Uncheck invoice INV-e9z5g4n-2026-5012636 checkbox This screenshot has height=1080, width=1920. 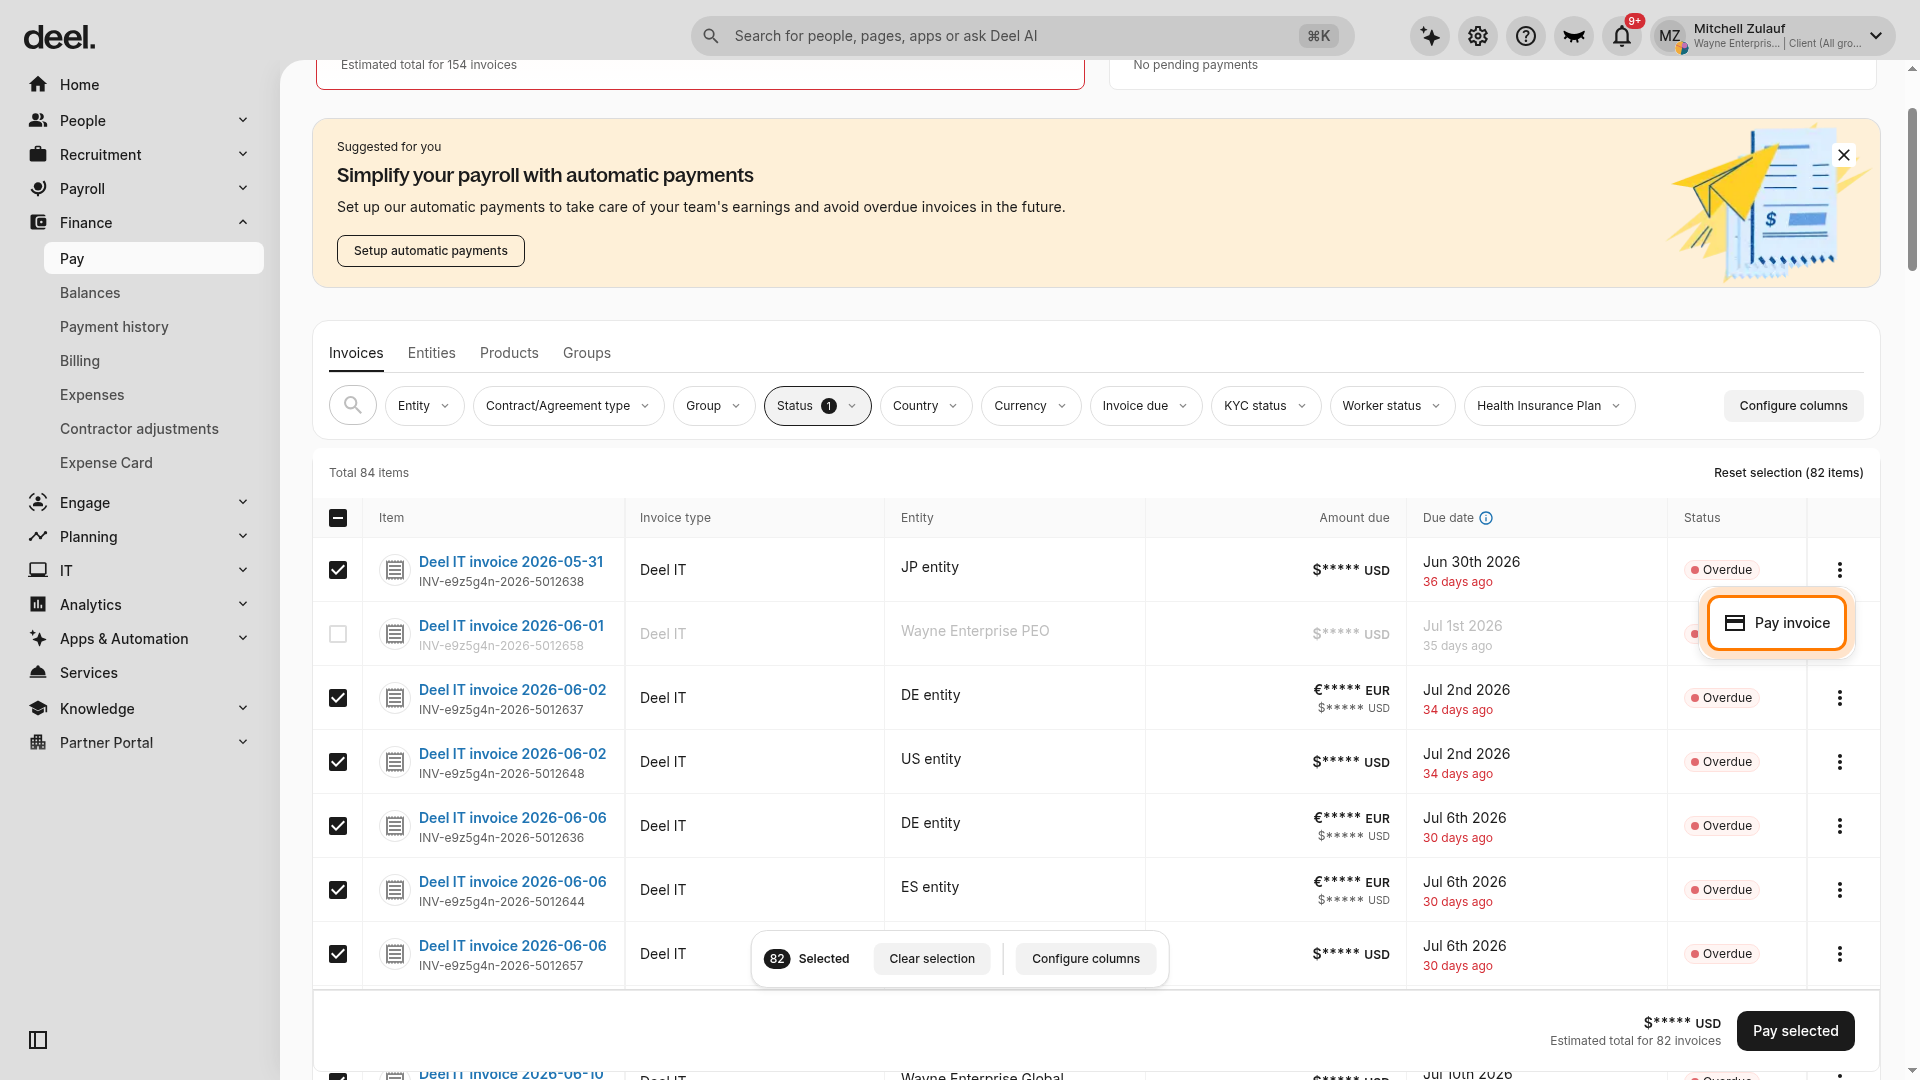338,826
